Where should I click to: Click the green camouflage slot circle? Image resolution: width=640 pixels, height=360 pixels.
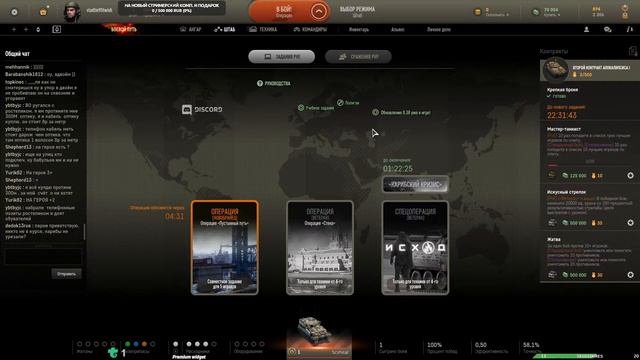pyautogui.click(x=128, y=344)
